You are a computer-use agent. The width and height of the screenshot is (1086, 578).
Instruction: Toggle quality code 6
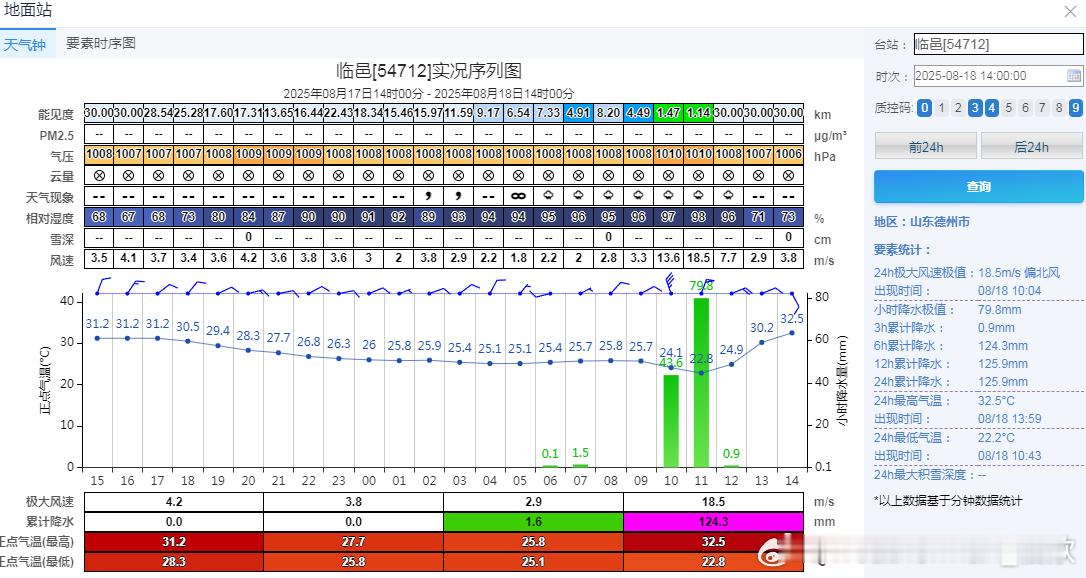coord(1025,108)
